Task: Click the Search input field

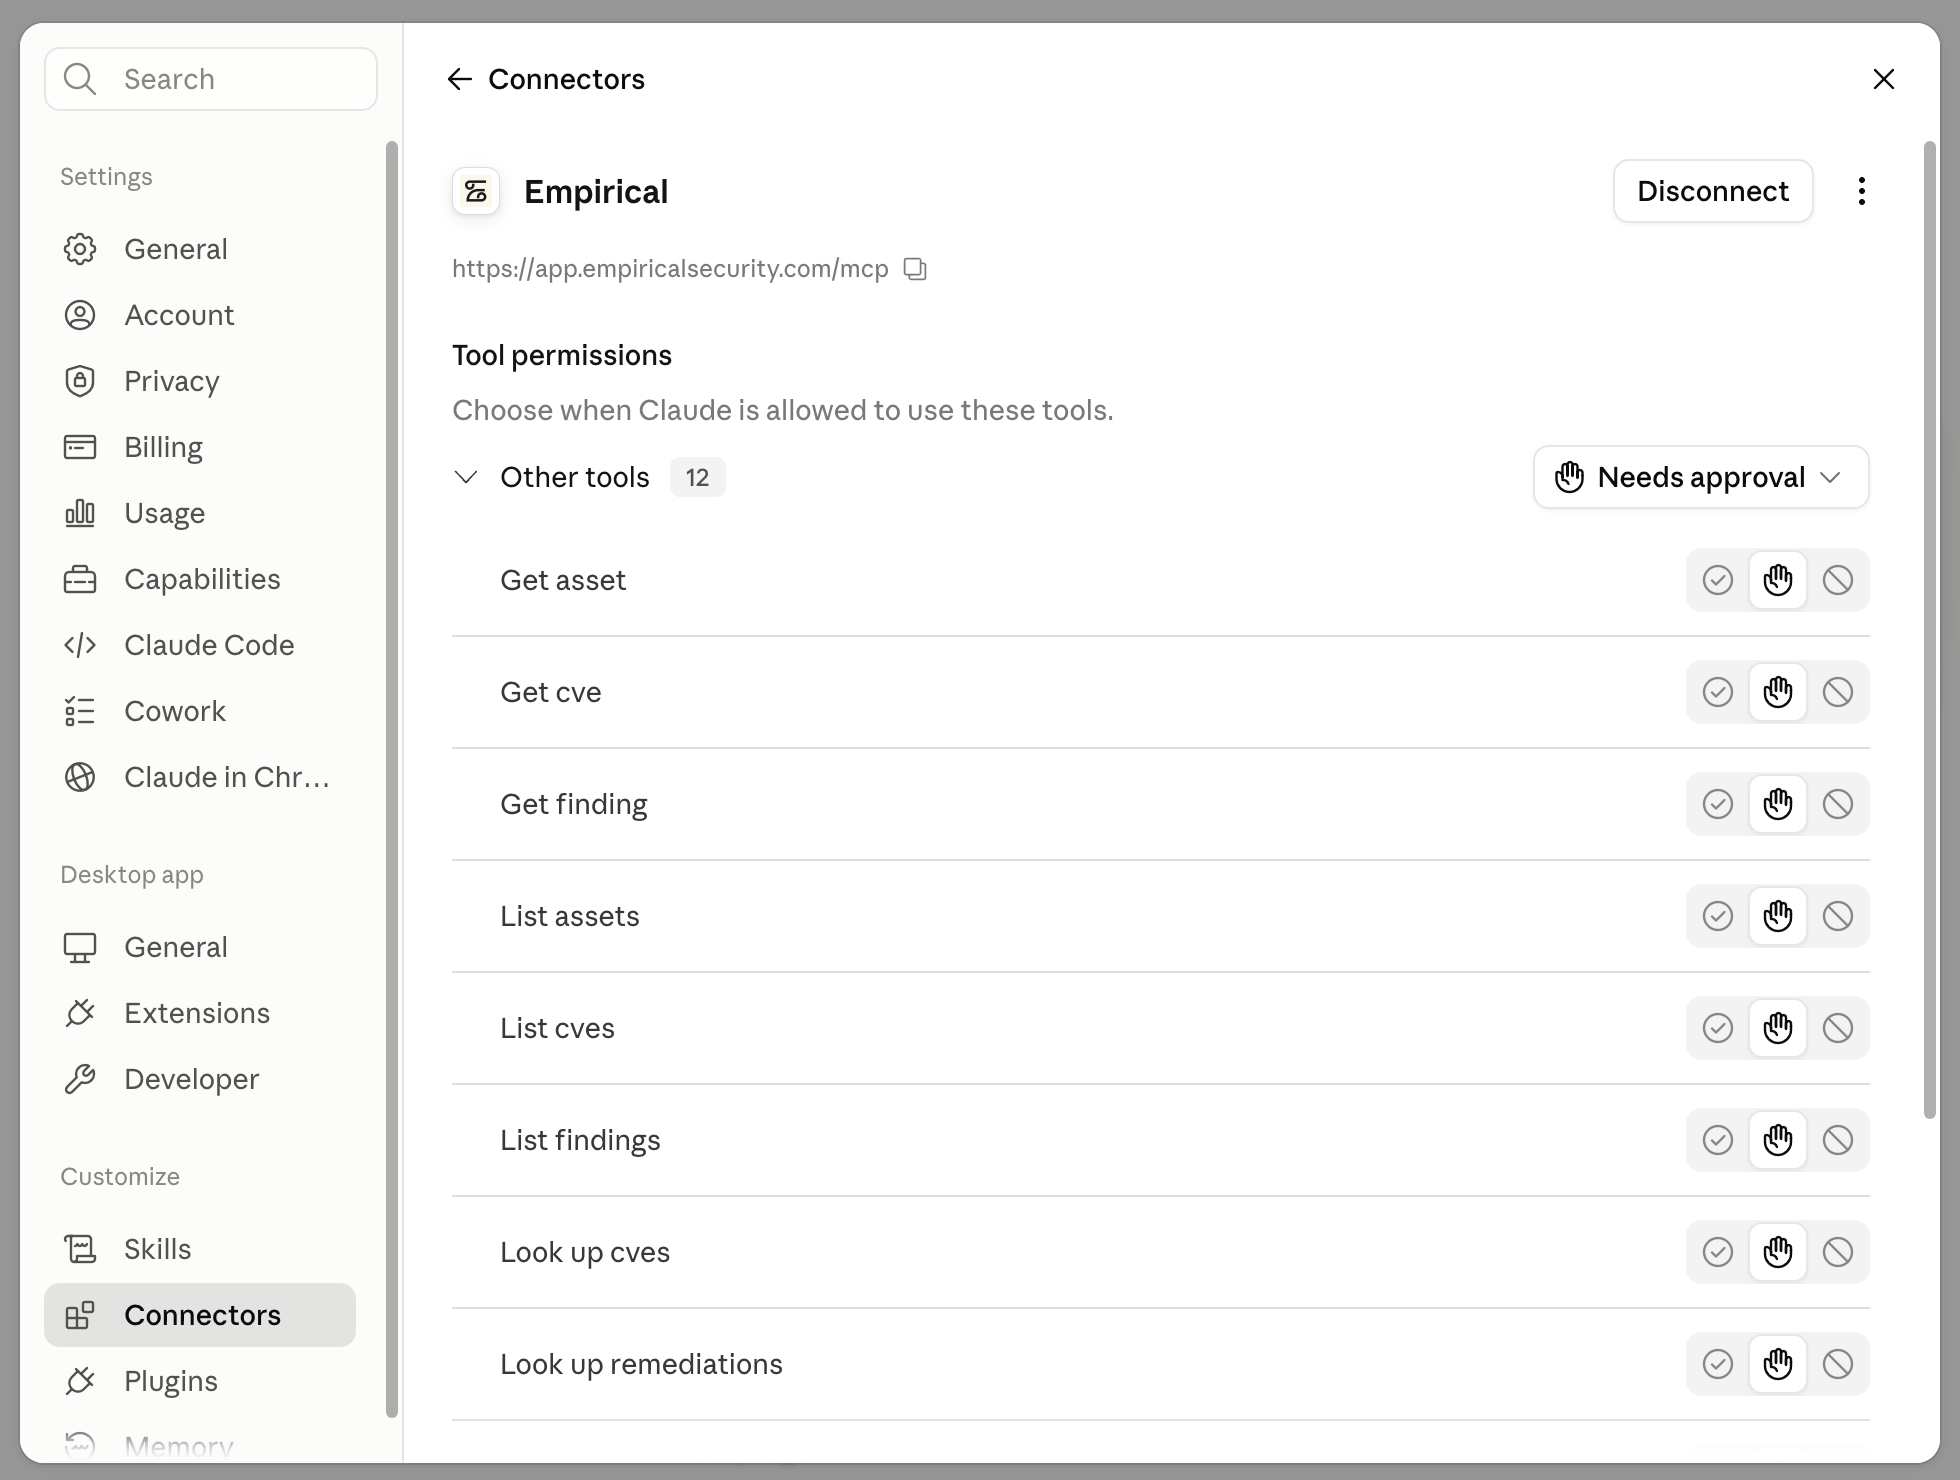Action: coord(211,79)
